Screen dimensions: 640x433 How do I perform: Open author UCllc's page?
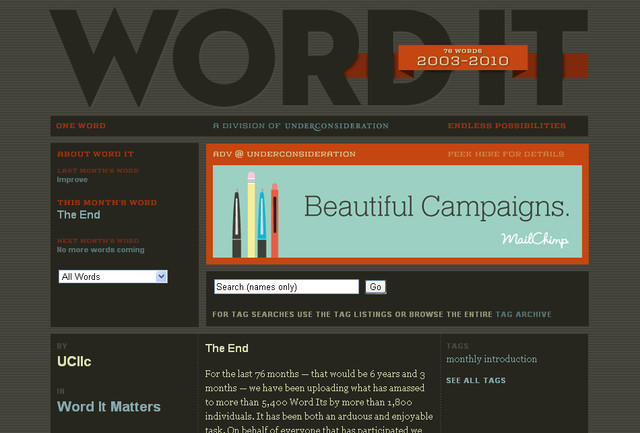74,361
